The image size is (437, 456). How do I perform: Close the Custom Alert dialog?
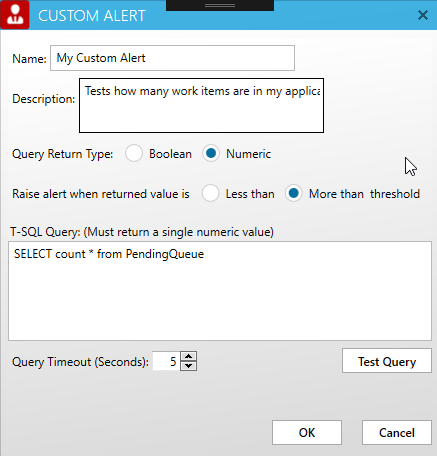click(x=423, y=15)
